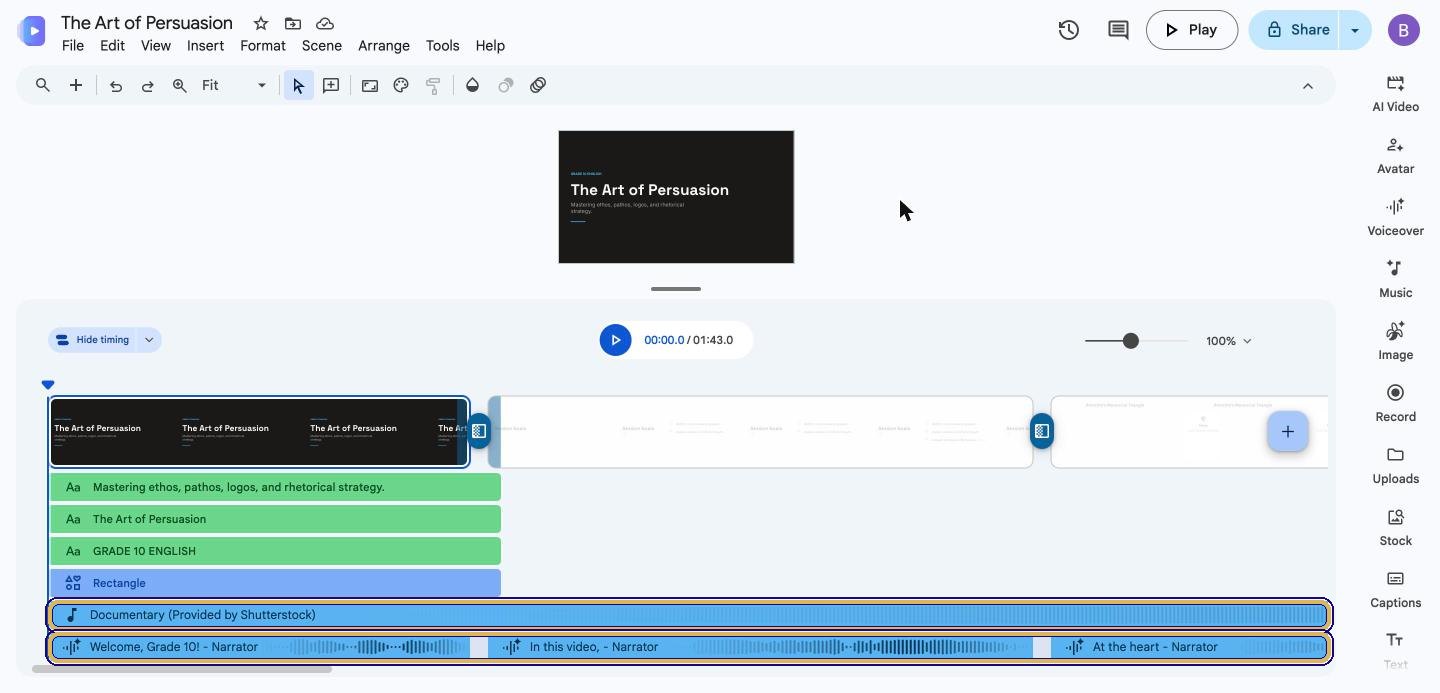Play the timeline preview
The image size is (1440, 693).
[615, 340]
